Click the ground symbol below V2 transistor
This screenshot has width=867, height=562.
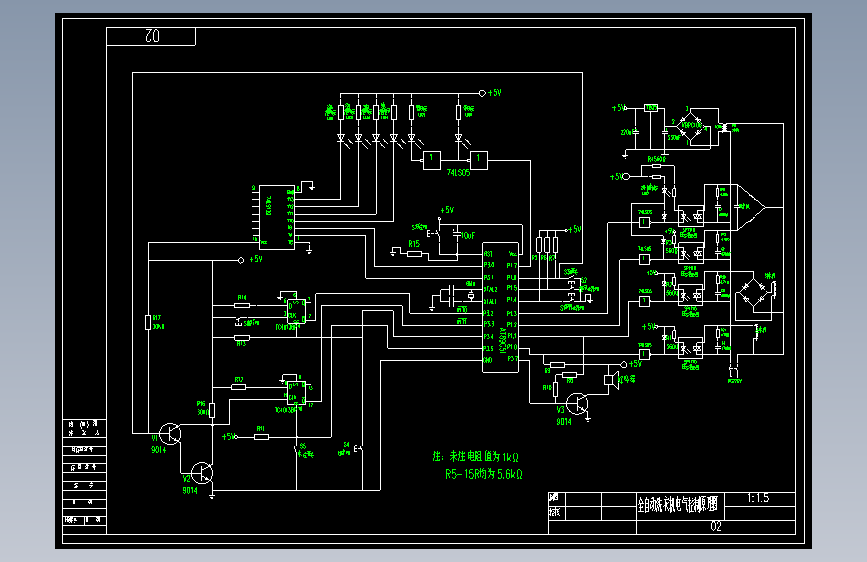212,496
